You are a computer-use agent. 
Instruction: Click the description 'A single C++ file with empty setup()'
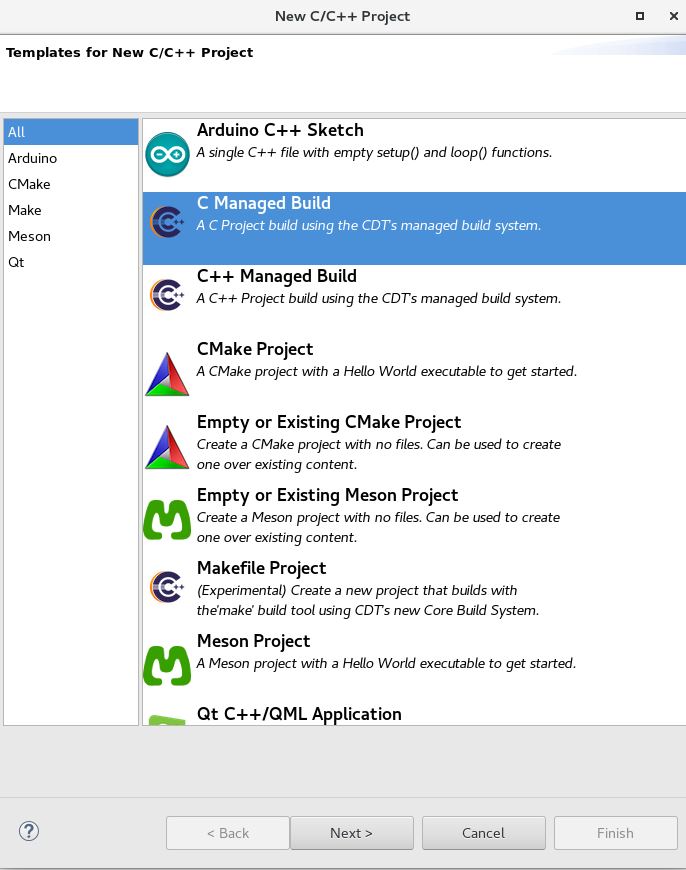pos(375,153)
